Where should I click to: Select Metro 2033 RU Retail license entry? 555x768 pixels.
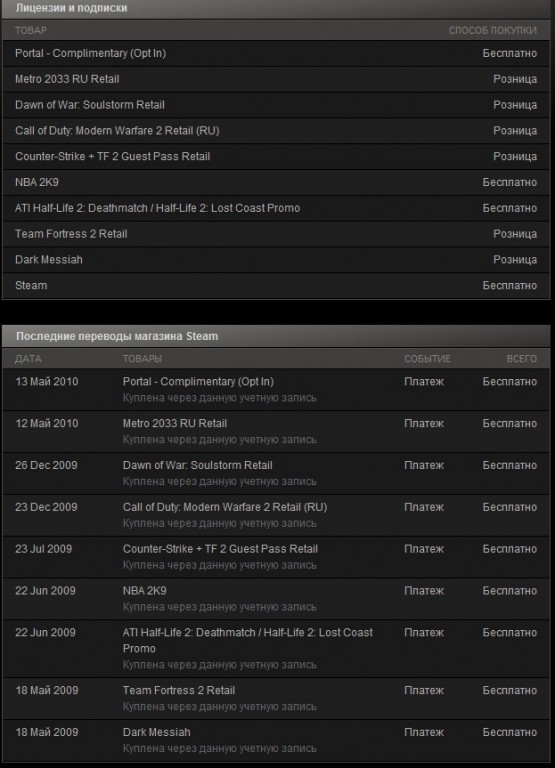[276, 79]
